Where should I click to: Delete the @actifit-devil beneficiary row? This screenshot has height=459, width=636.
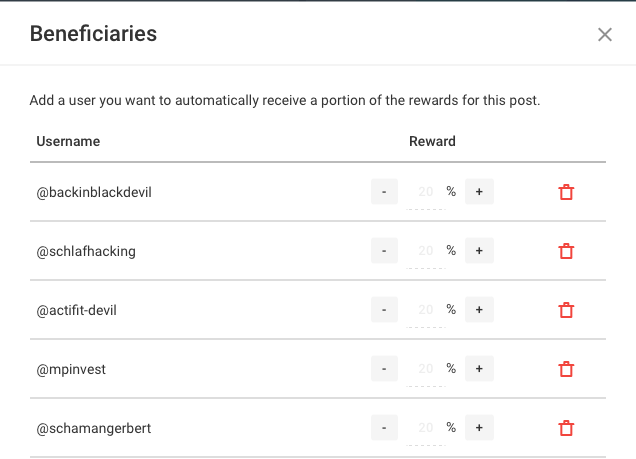[566, 310]
